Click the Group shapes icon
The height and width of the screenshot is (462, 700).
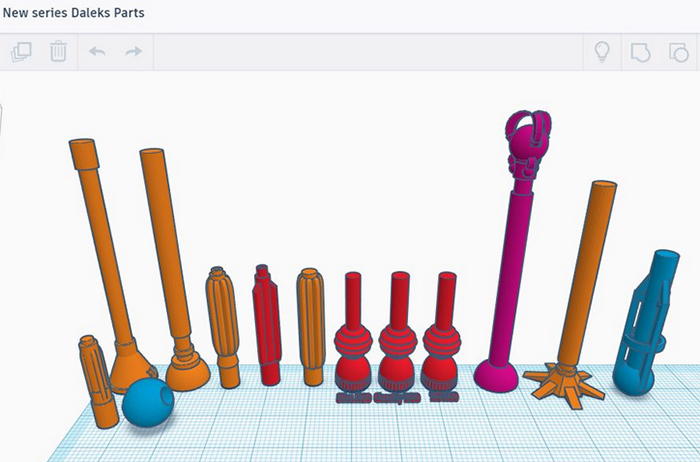[641, 52]
